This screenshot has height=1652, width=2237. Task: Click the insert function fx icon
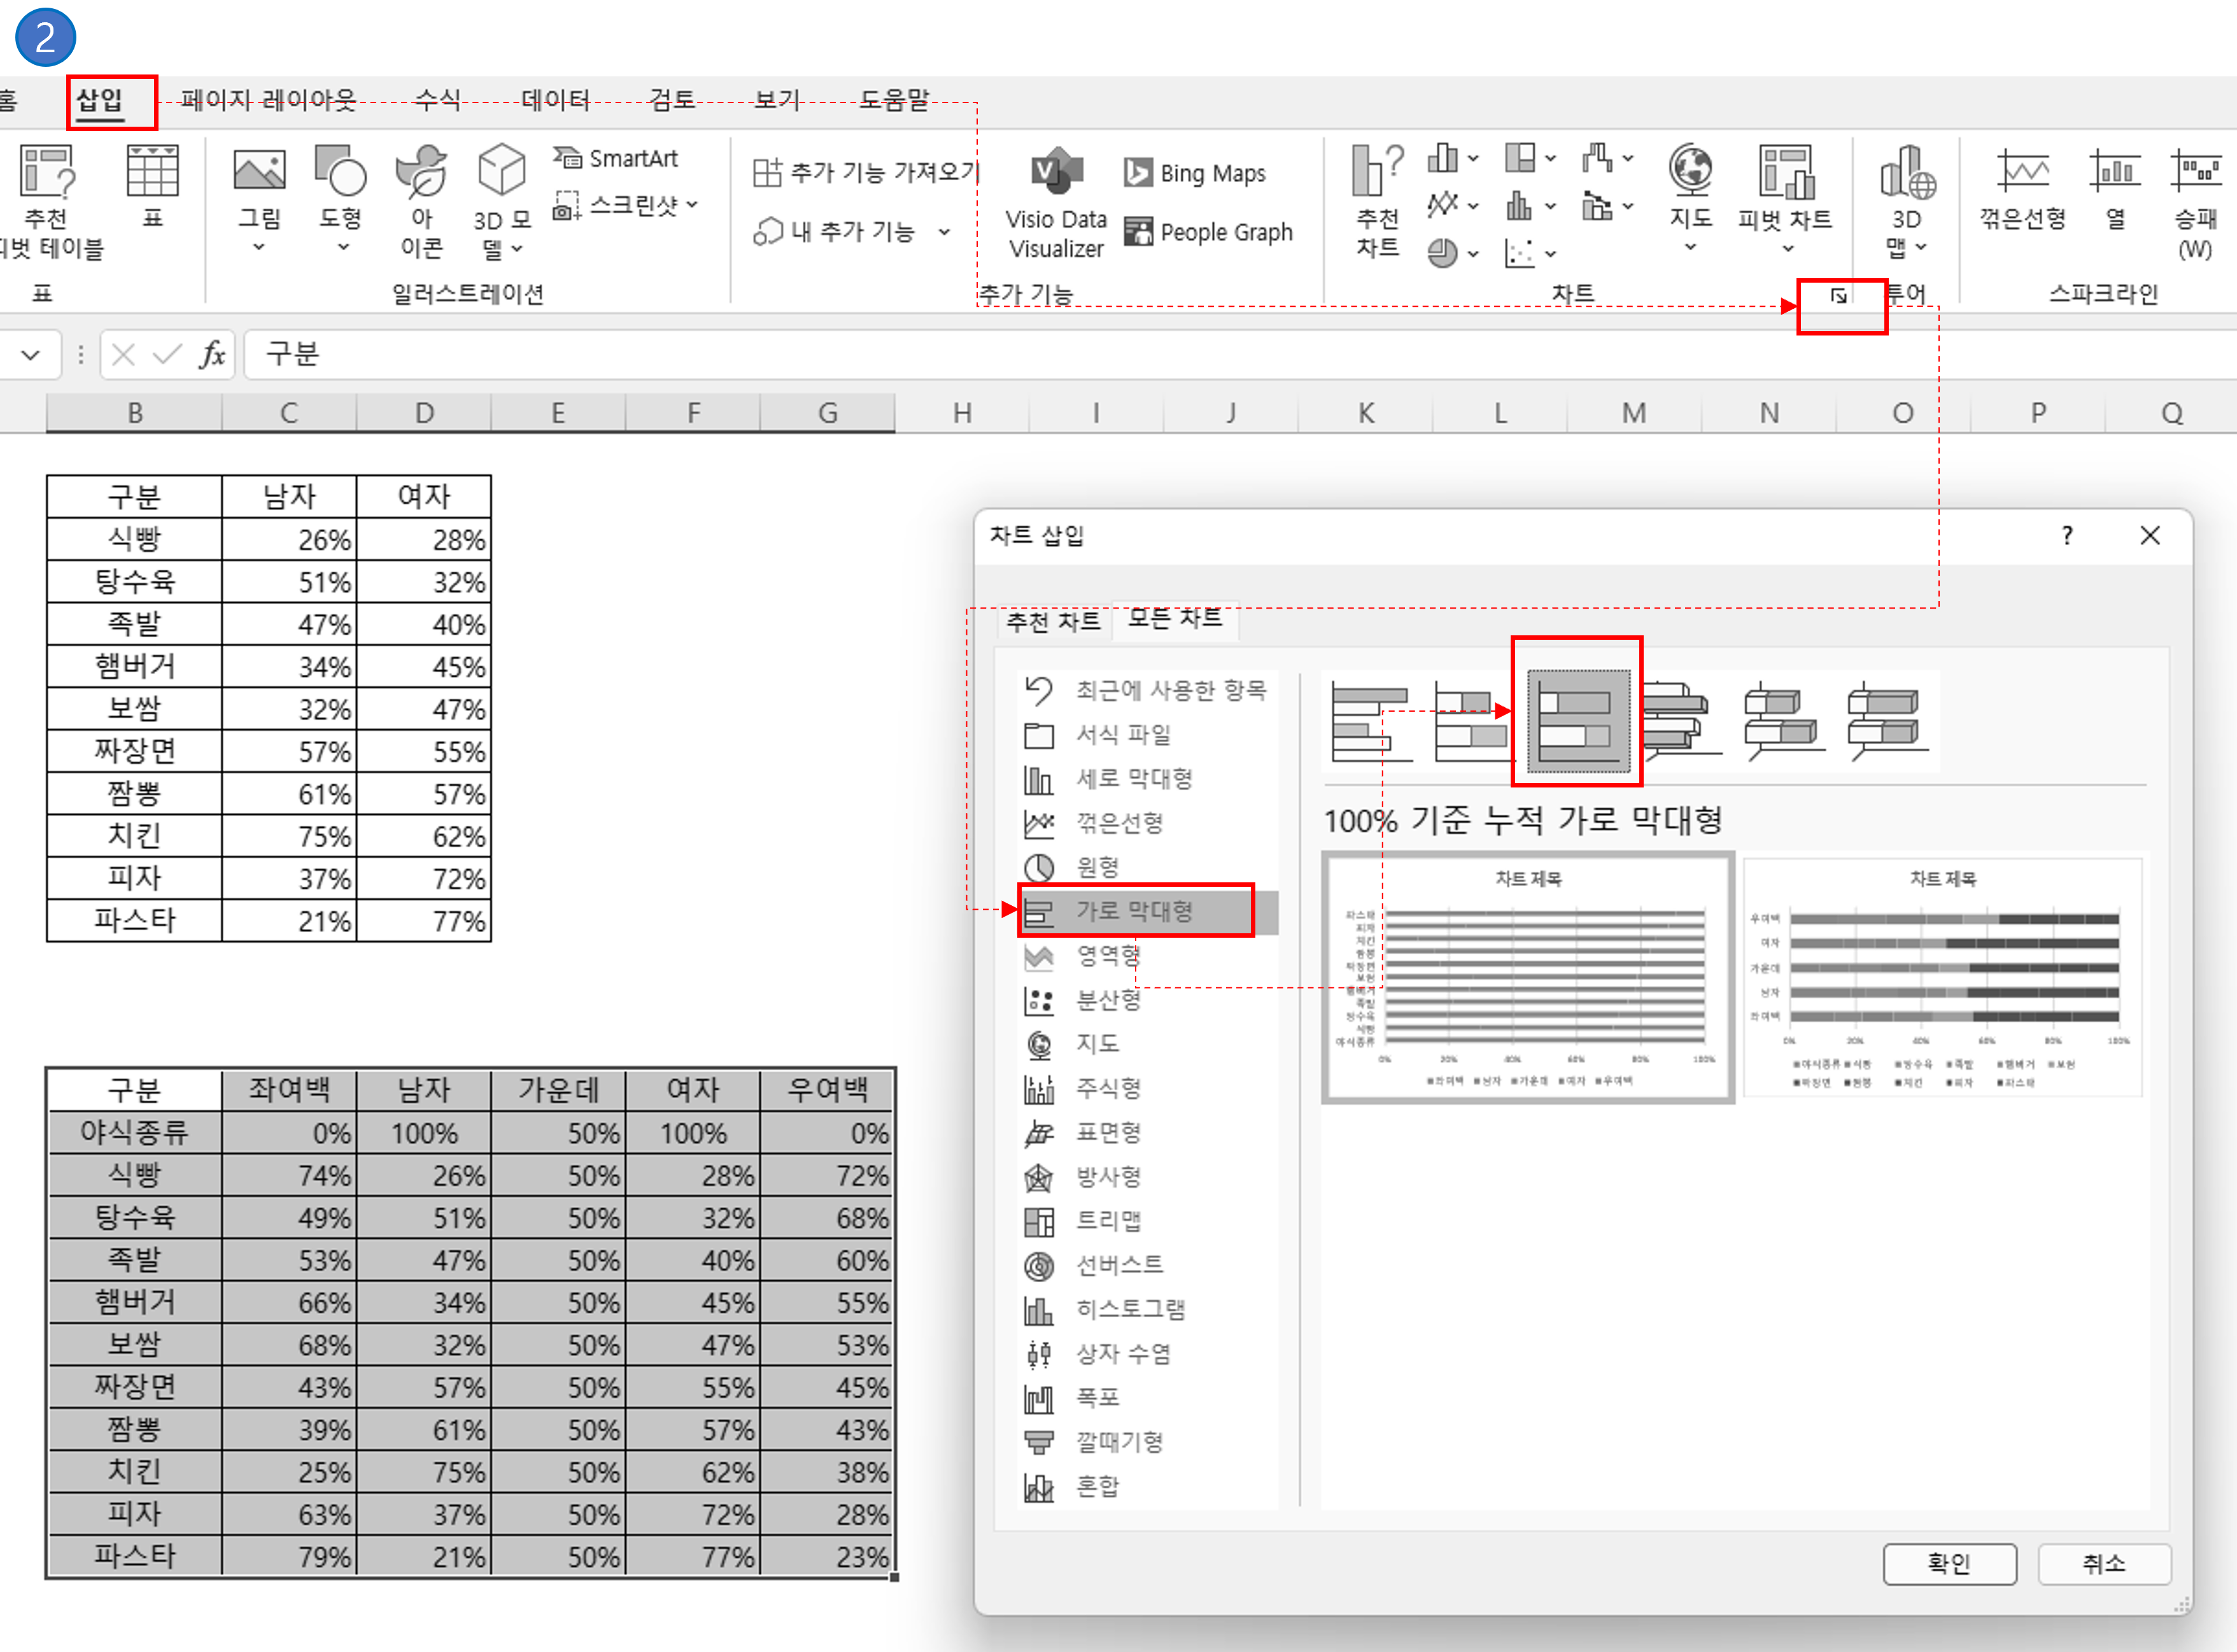212,354
